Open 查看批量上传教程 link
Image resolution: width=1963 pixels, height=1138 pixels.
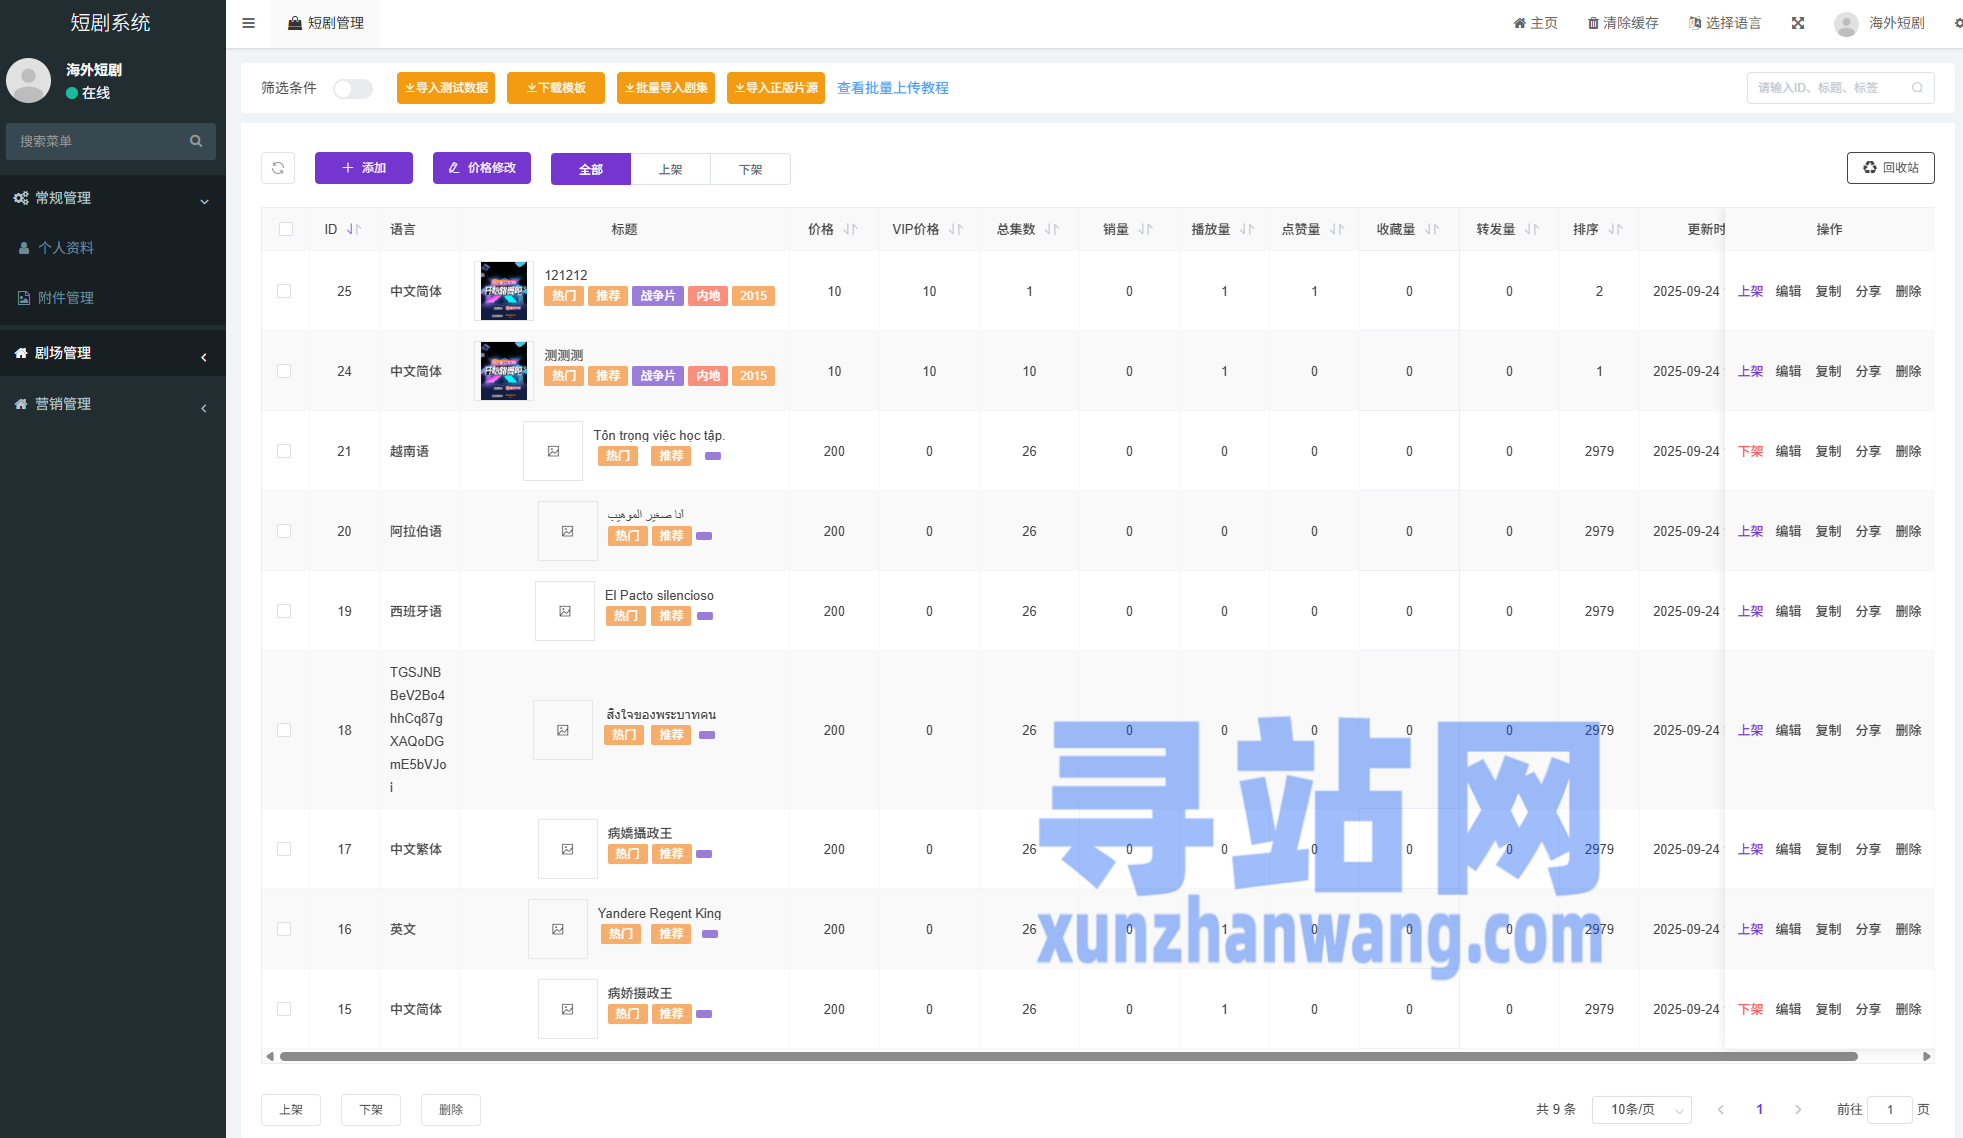tap(892, 88)
